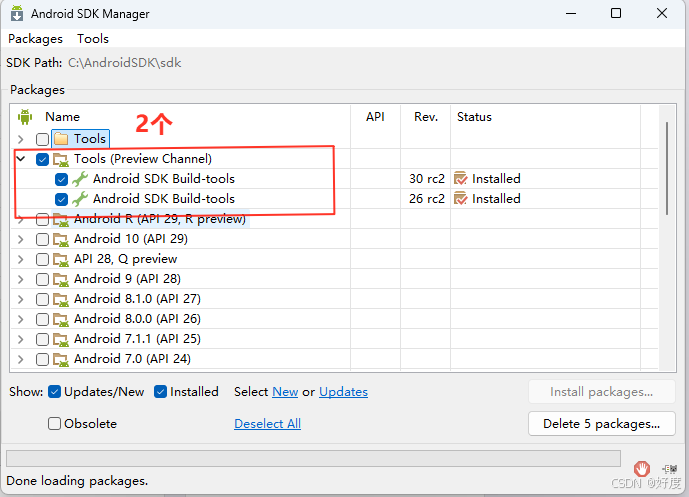Click the API column header

(375, 117)
